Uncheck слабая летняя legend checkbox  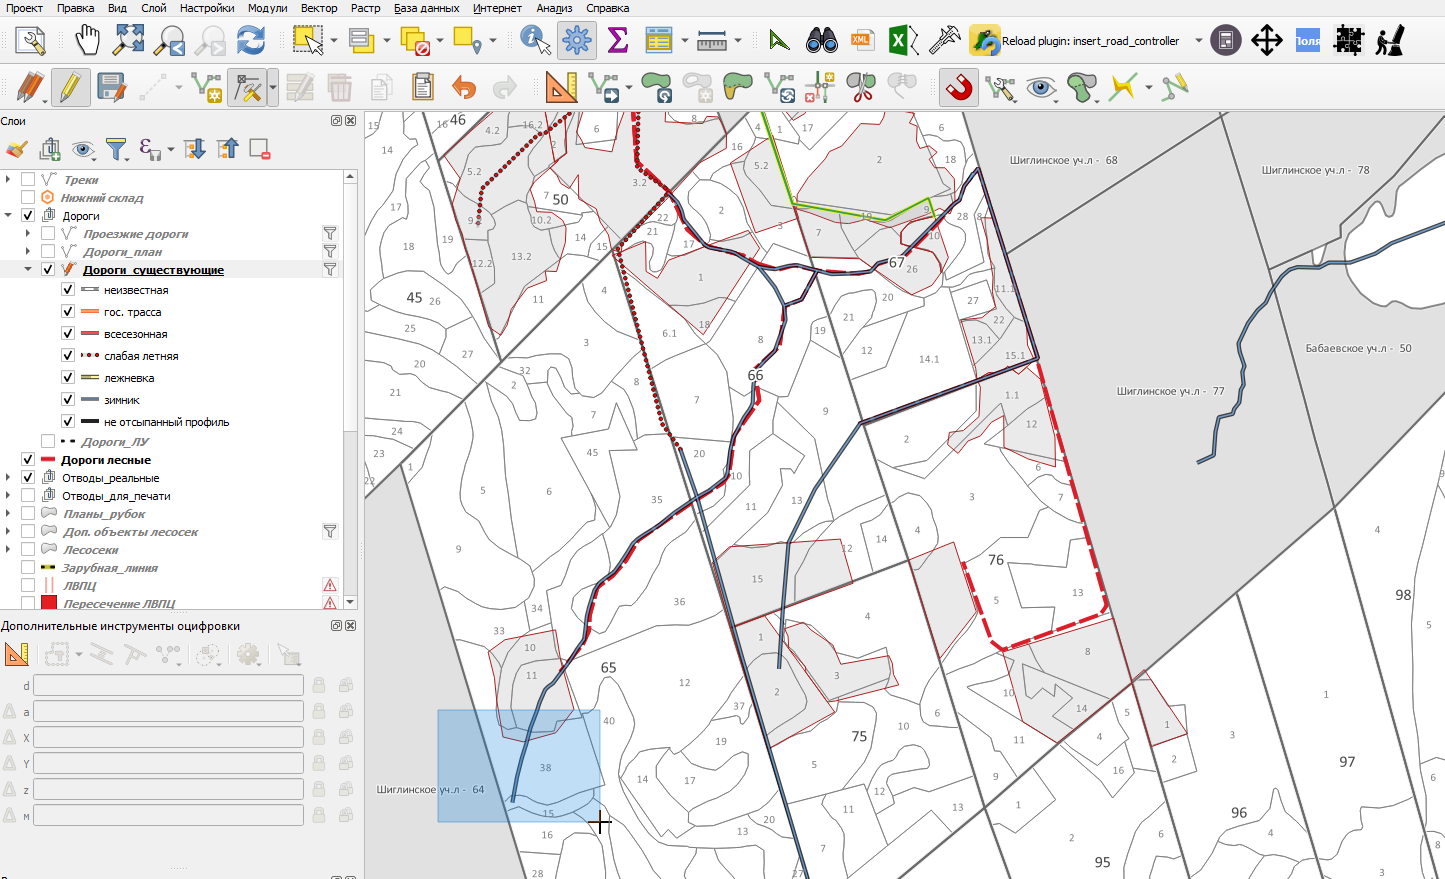[68, 356]
